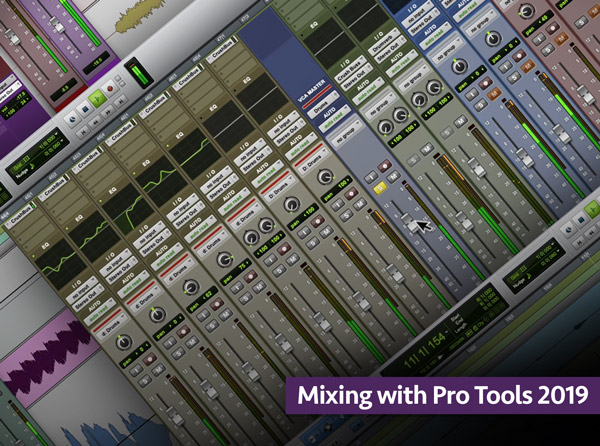
Task: Click the pan knob above the pan 75 readout
Action: coord(224,260)
